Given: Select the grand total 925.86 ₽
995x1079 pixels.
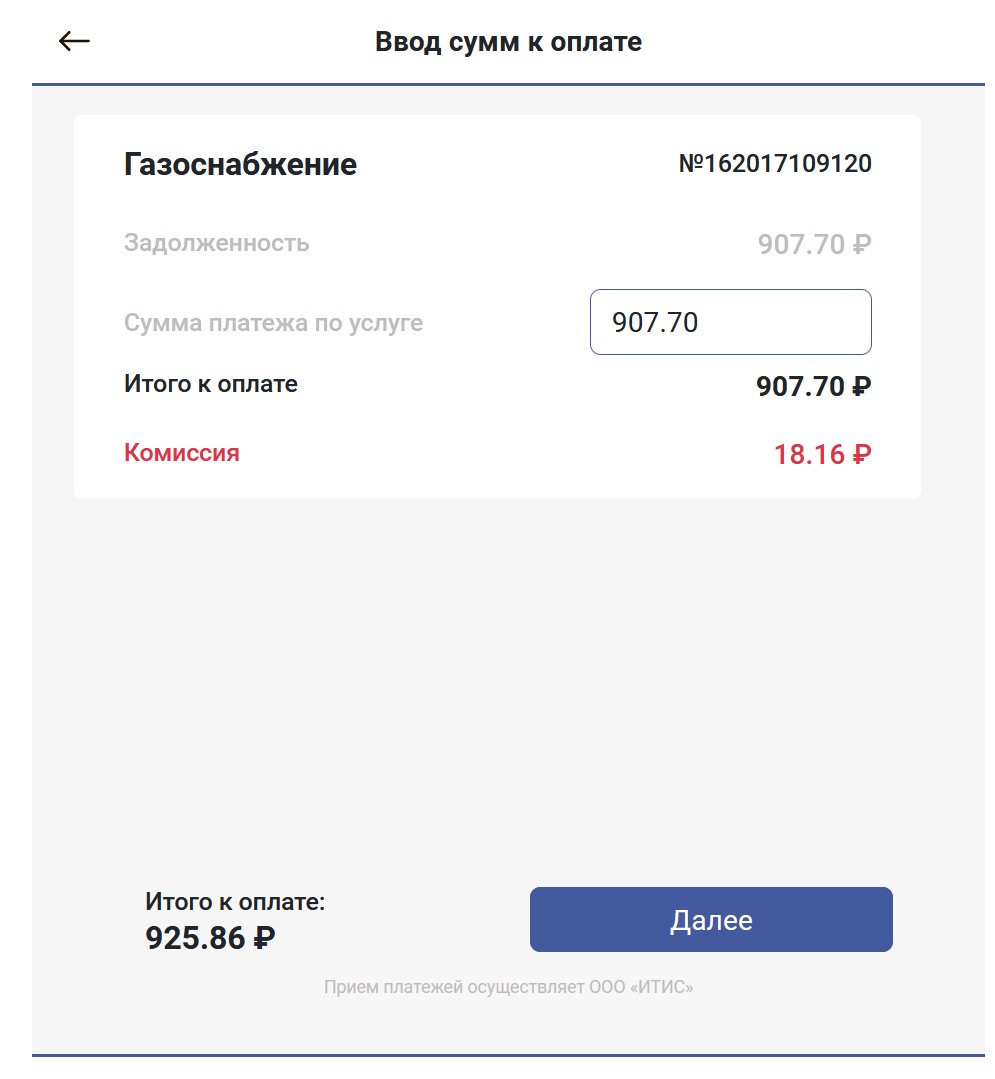Looking at the screenshot, I should (x=210, y=938).
